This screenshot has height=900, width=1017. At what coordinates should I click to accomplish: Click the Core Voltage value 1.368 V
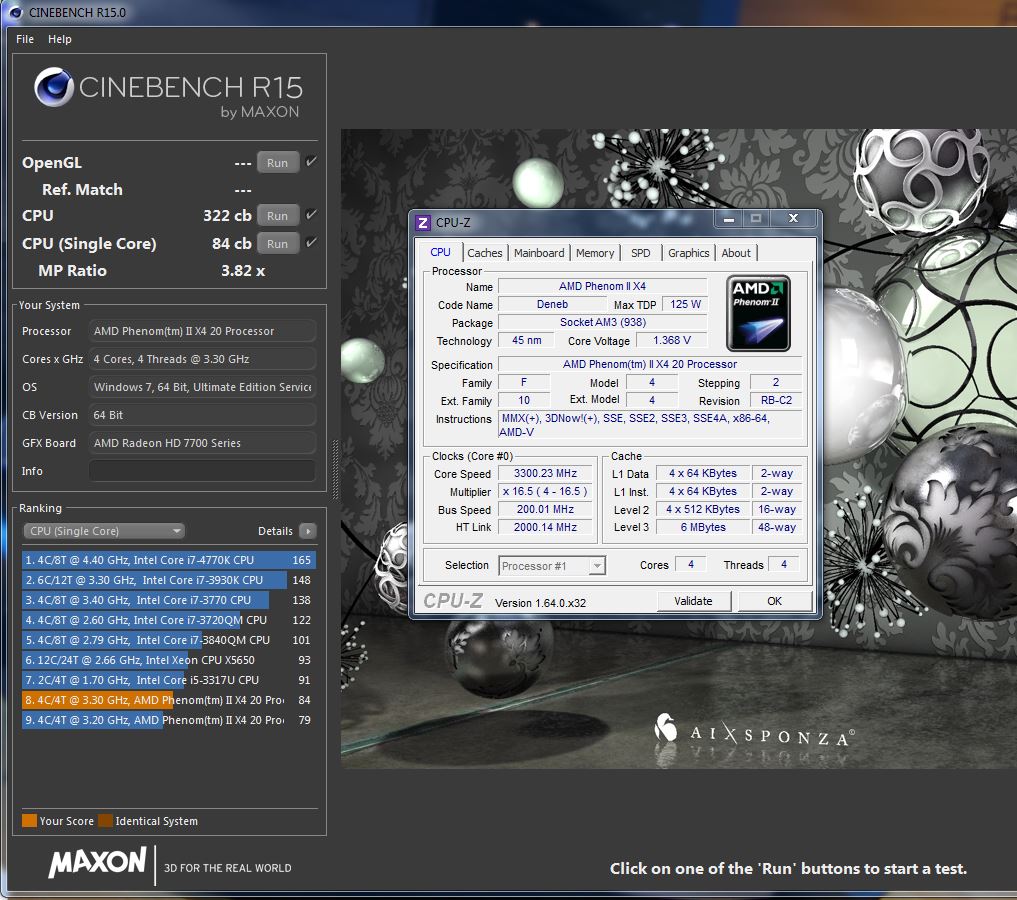point(672,340)
